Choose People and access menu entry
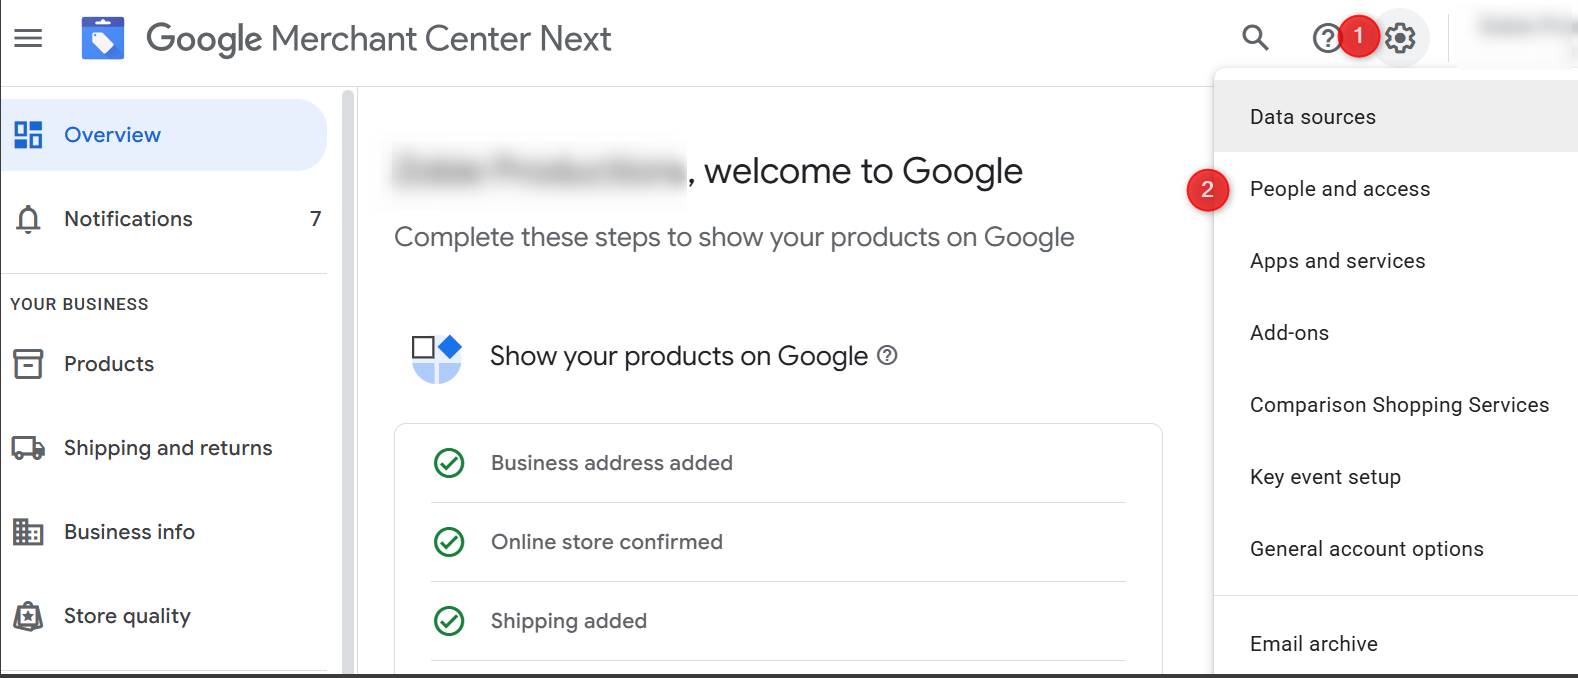The image size is (1578, 678). tap(1339, 189)
